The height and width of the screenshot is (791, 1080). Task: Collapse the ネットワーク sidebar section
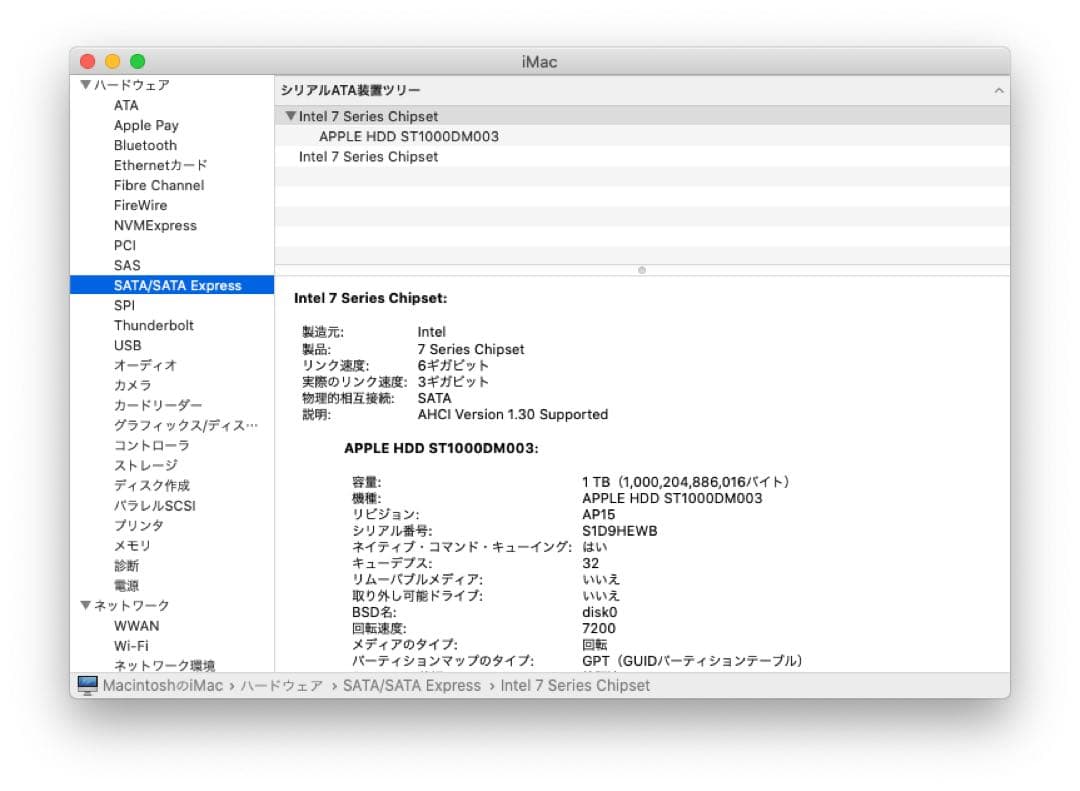pos(85,605)
